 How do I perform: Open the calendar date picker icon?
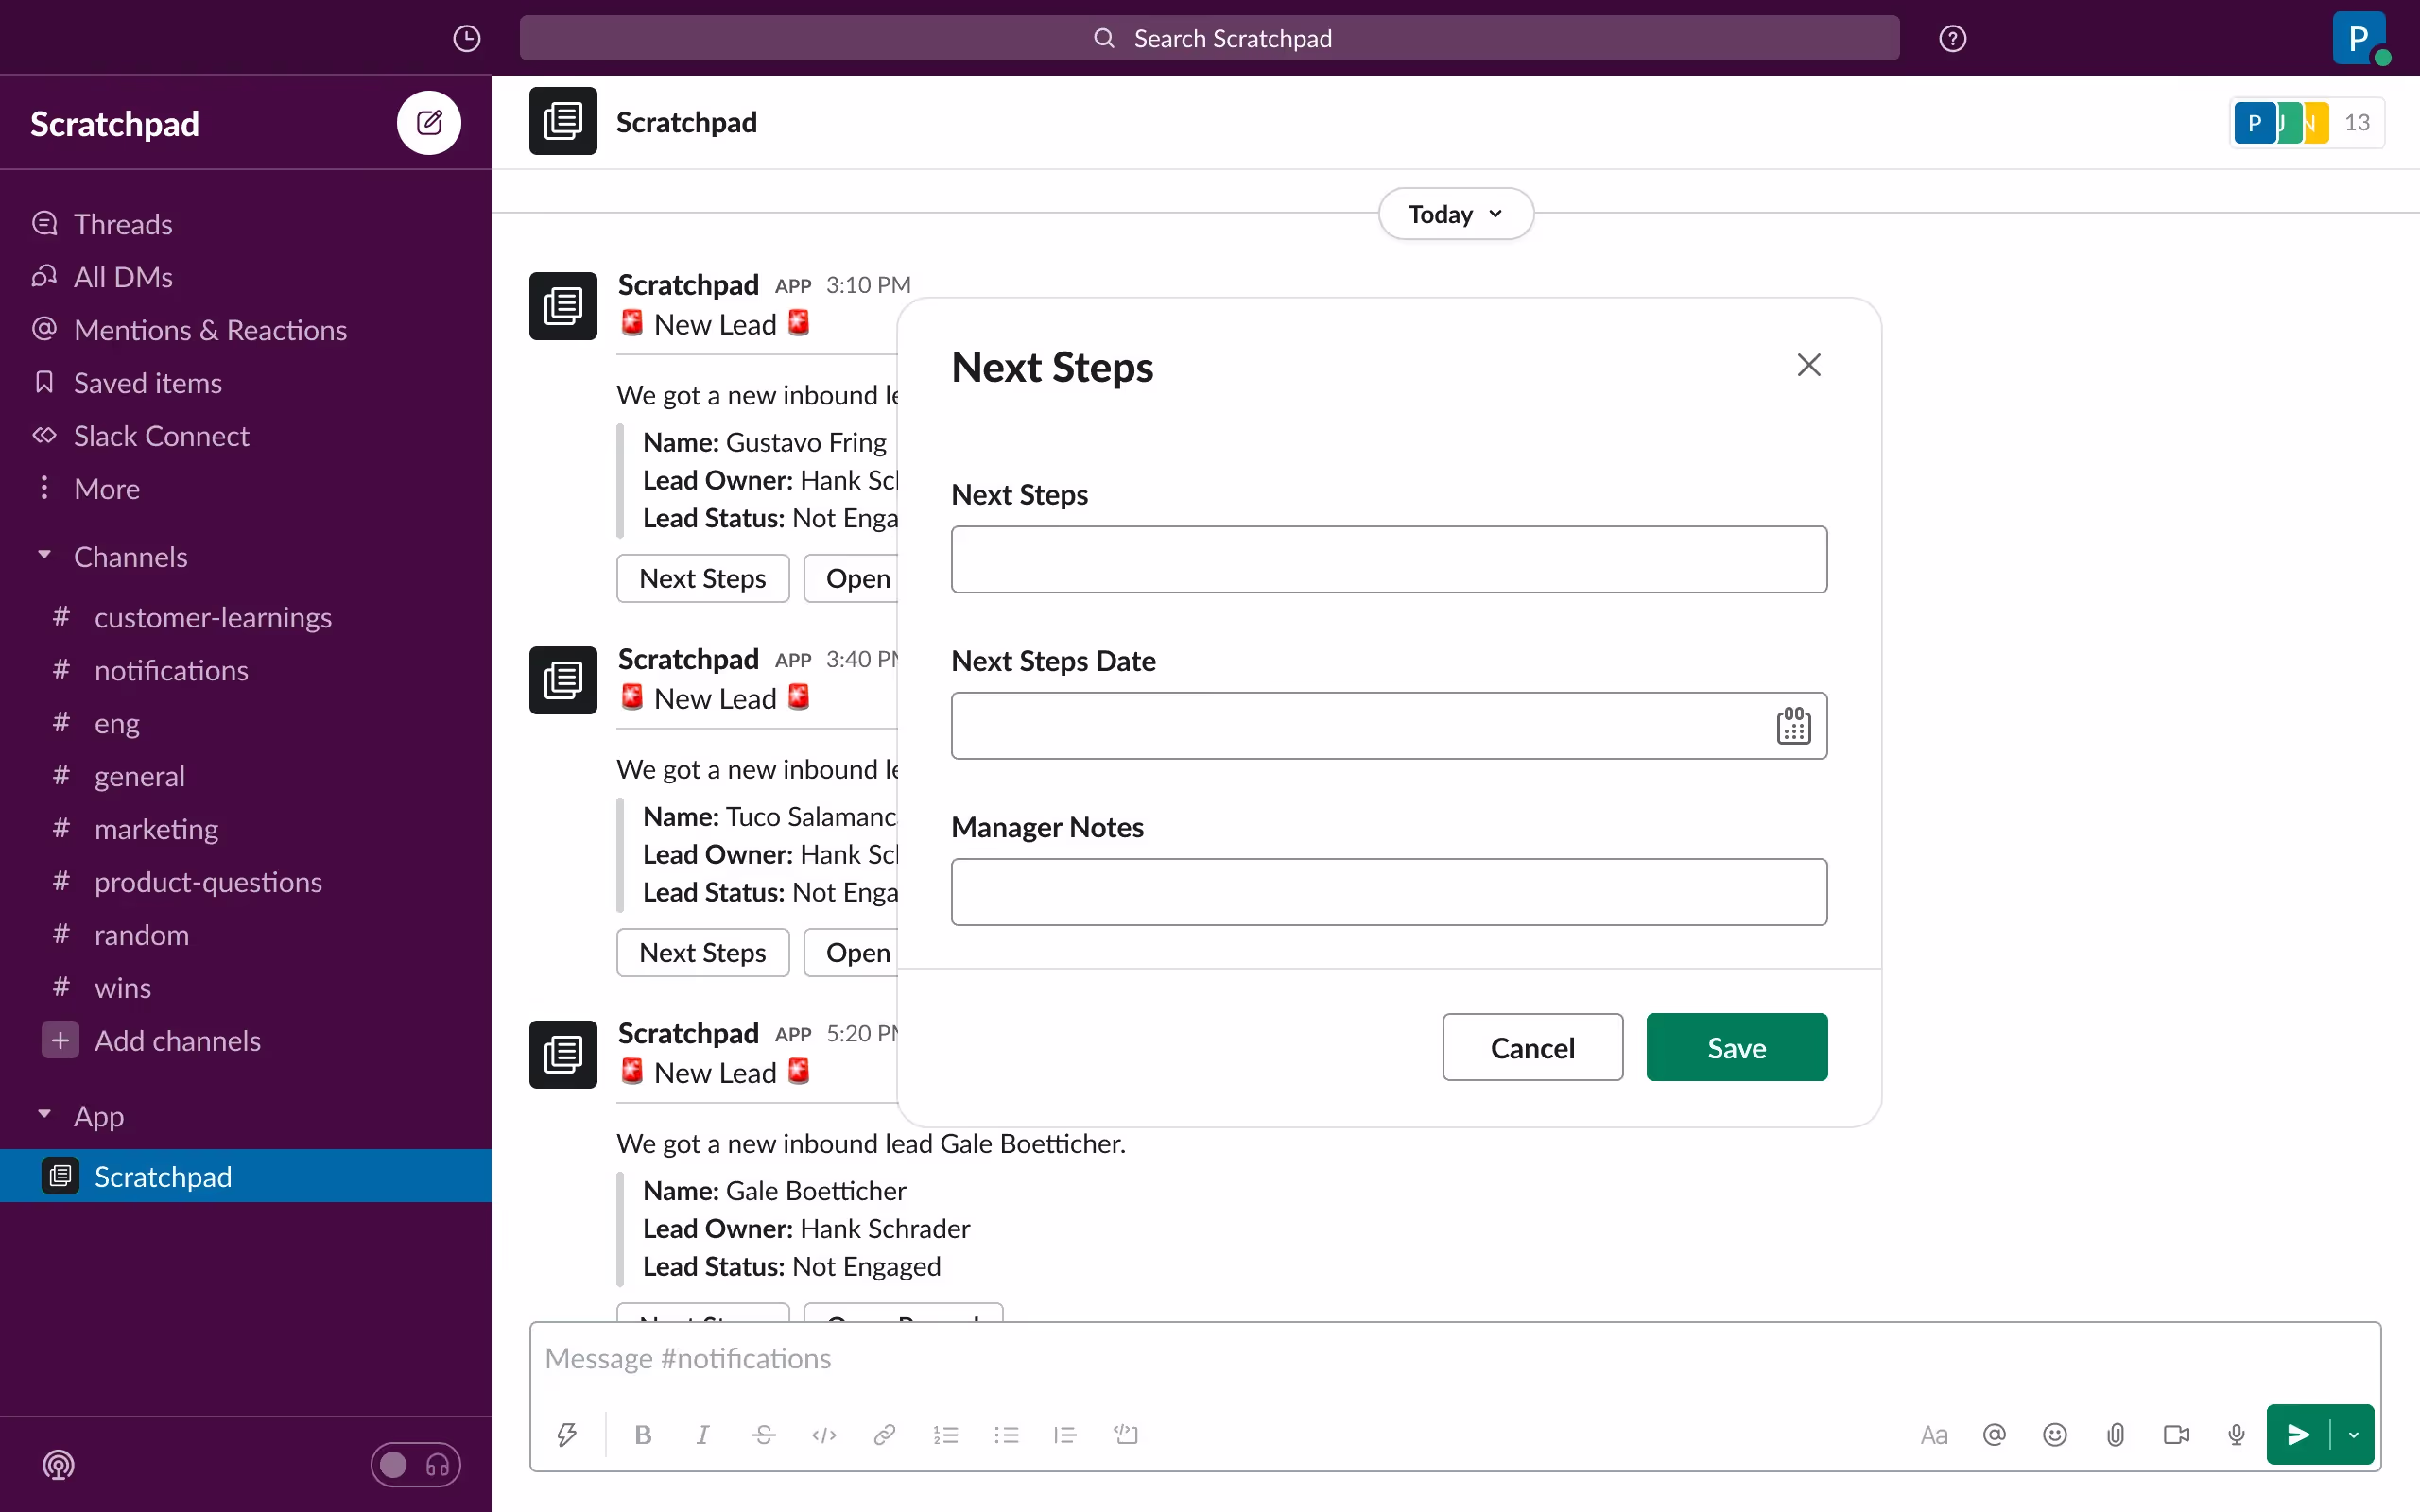click(1793, 725)
